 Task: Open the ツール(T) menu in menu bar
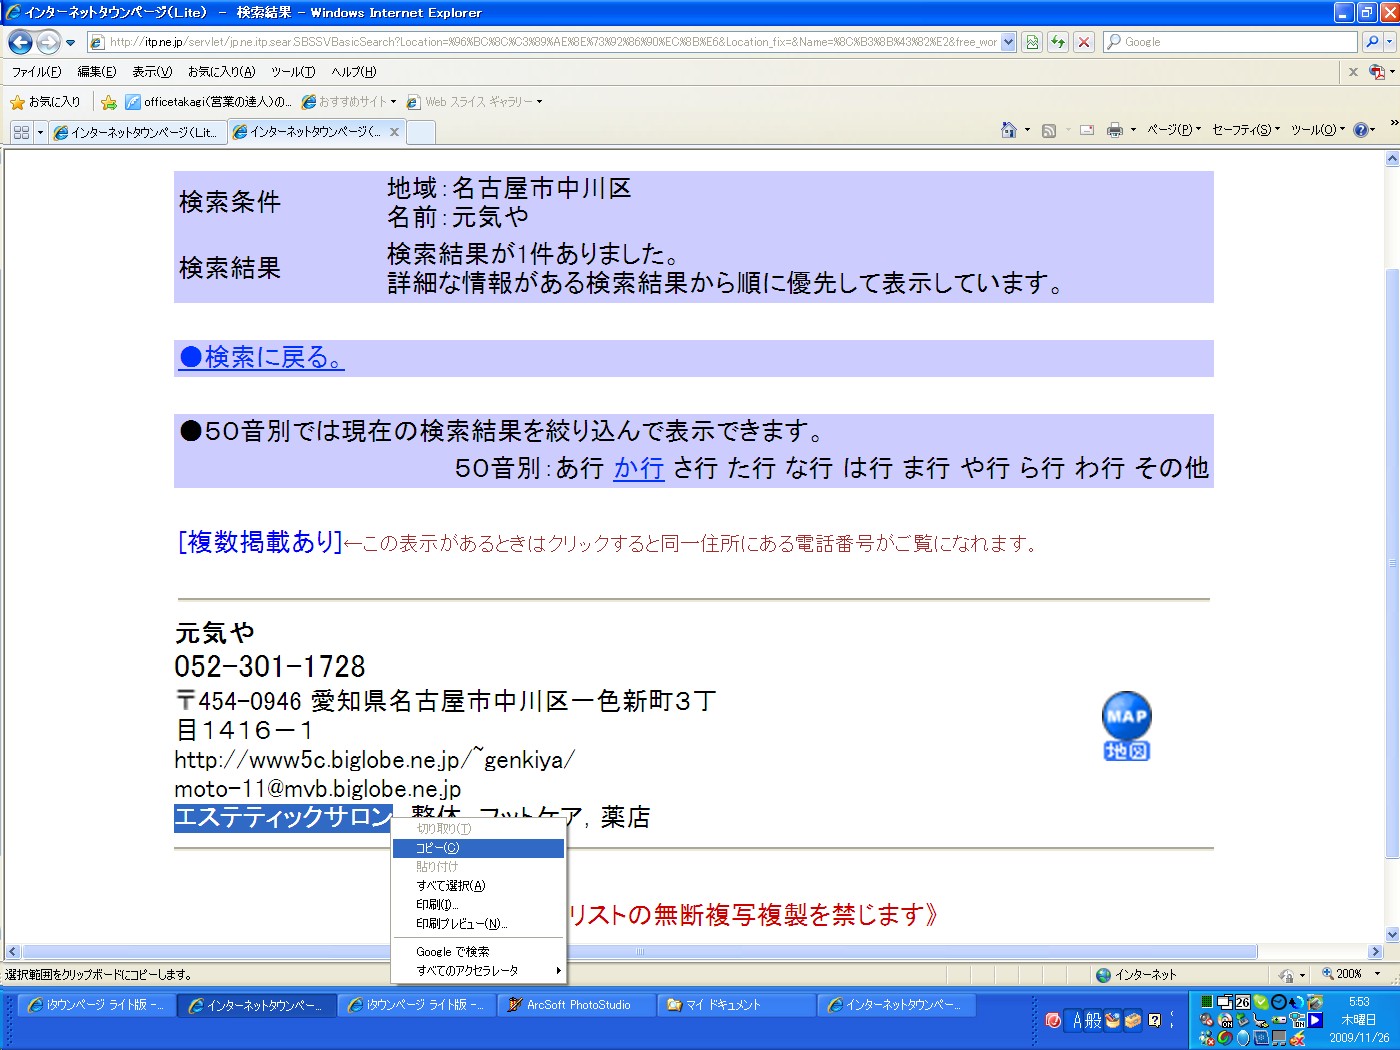293,72
